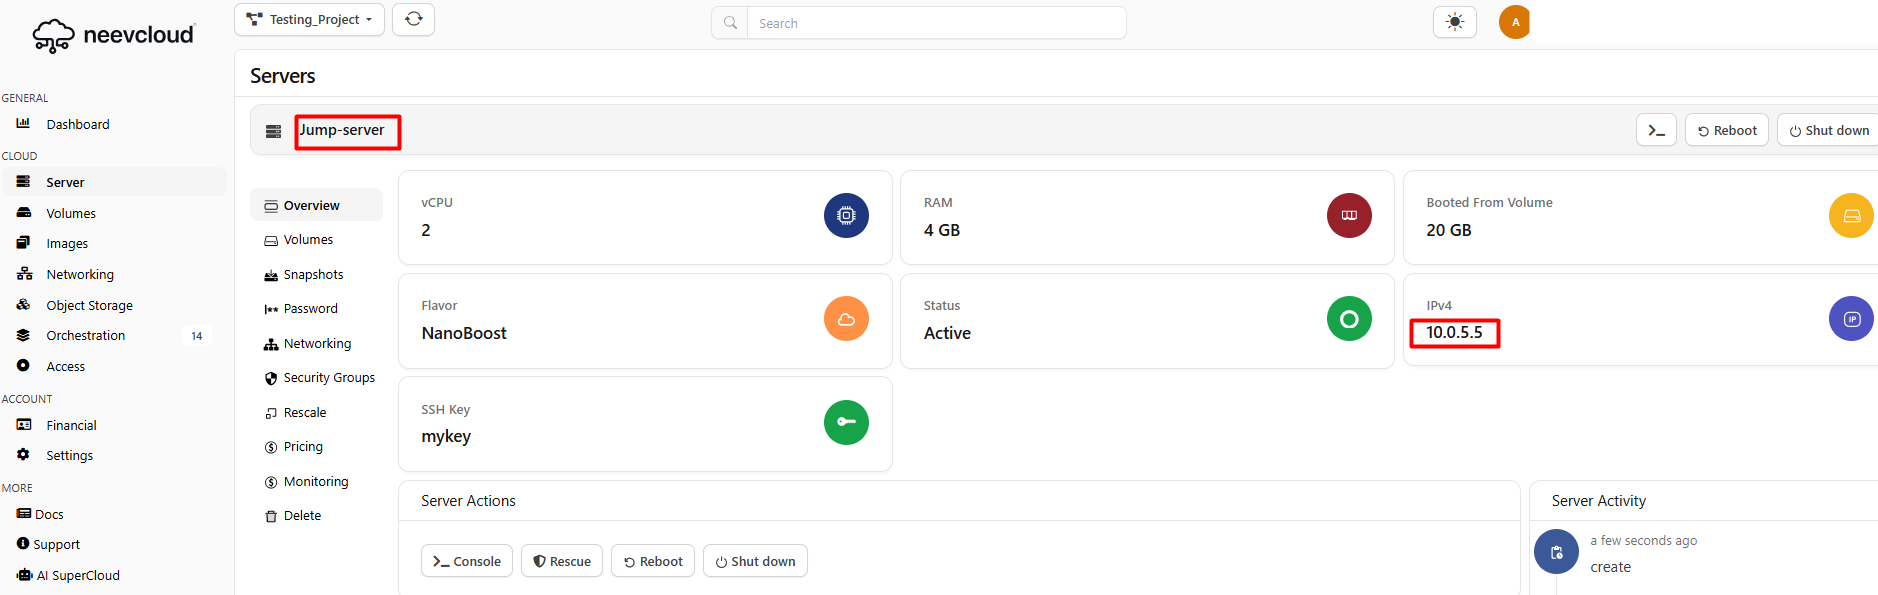Image resolution: width=1878 pixels, height=595 pixels.
Task: Click the blue vCPU chip icon
Action: click(x=846, y=216)
